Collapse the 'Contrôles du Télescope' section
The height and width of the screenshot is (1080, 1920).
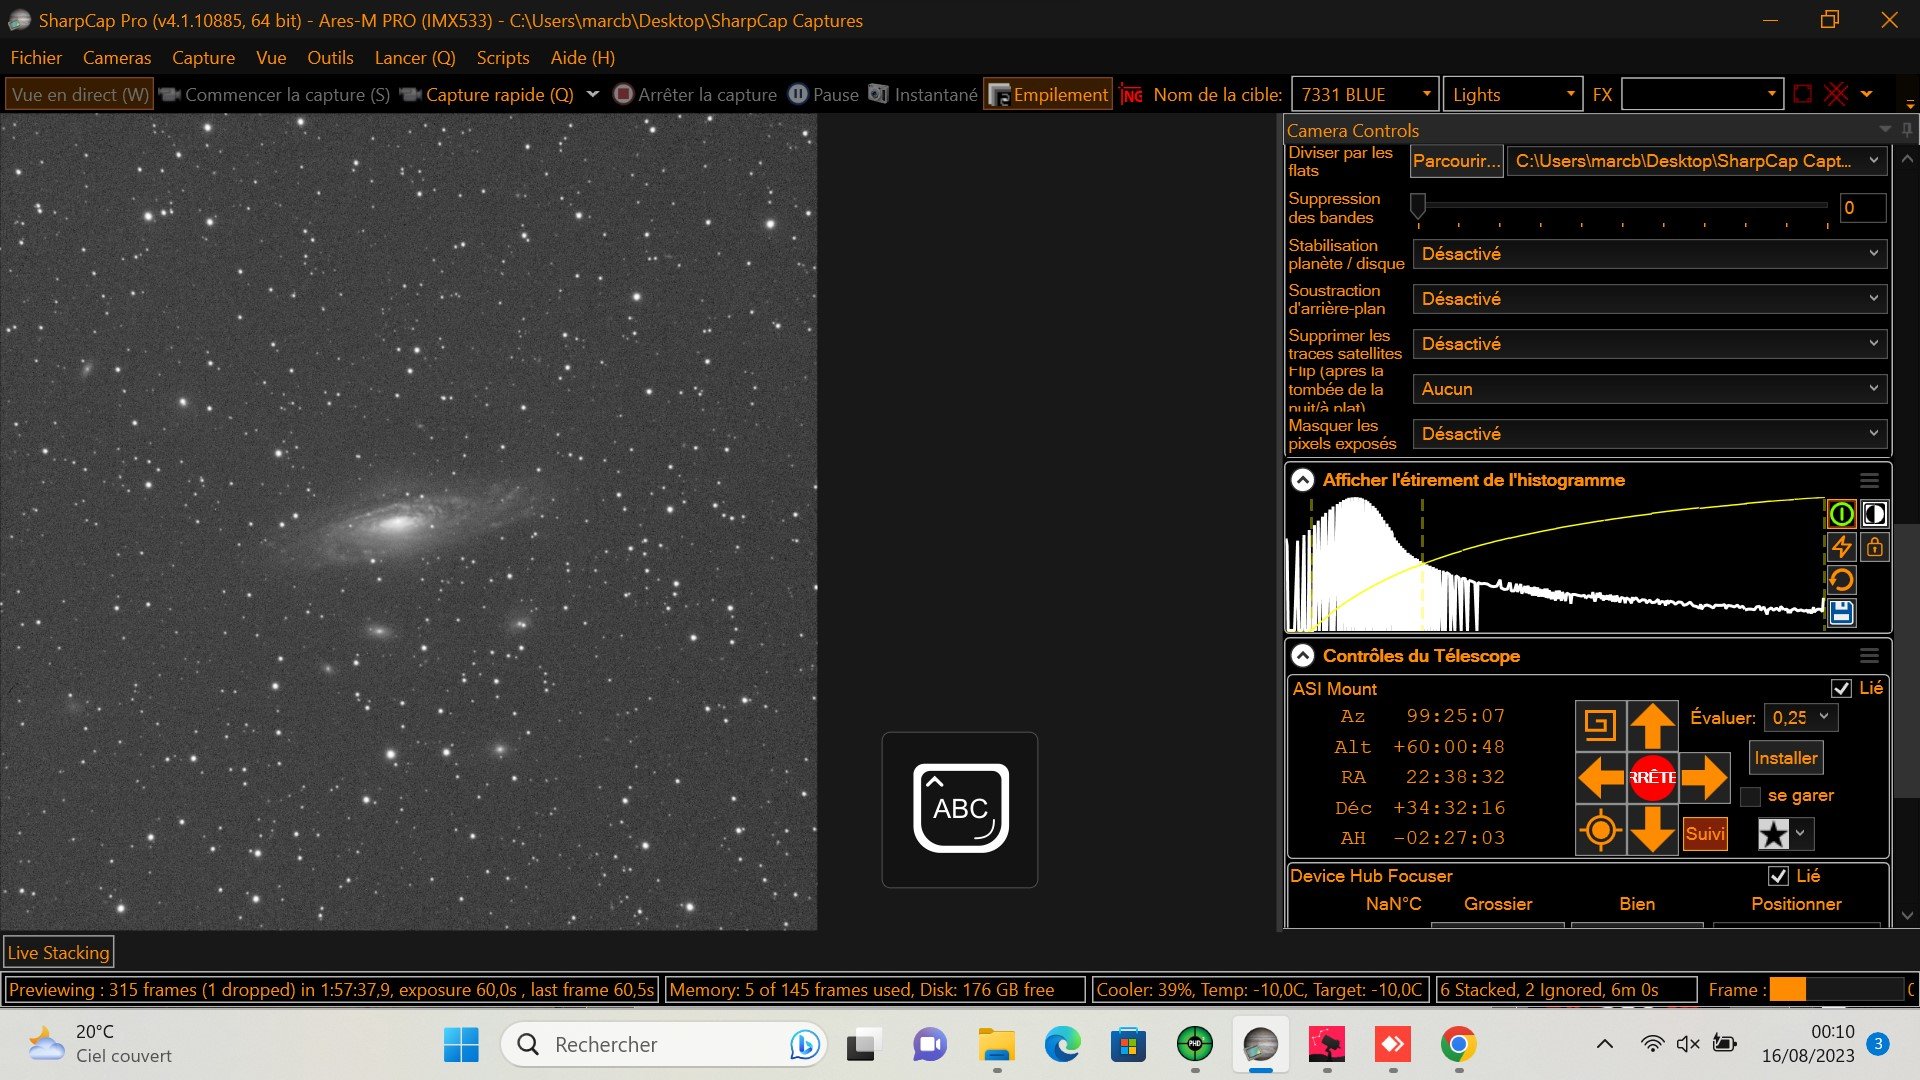pyautogui.click(x=1302, y=656)
